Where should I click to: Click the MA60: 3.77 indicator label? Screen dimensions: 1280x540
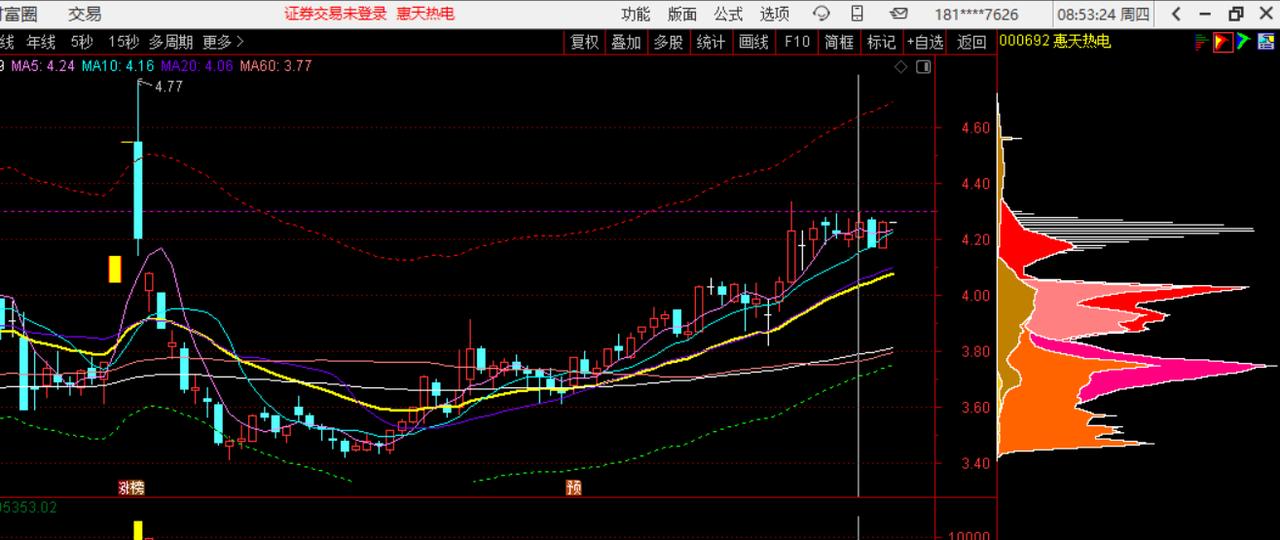[x=275, y=67]
